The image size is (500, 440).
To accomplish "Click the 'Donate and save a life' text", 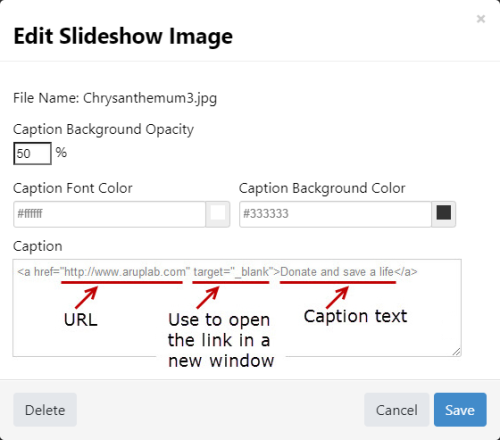I will 337,272.
